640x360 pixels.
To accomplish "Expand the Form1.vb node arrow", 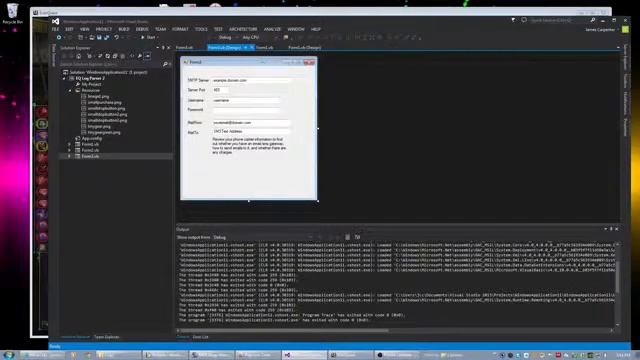I will tap(69, 144).
